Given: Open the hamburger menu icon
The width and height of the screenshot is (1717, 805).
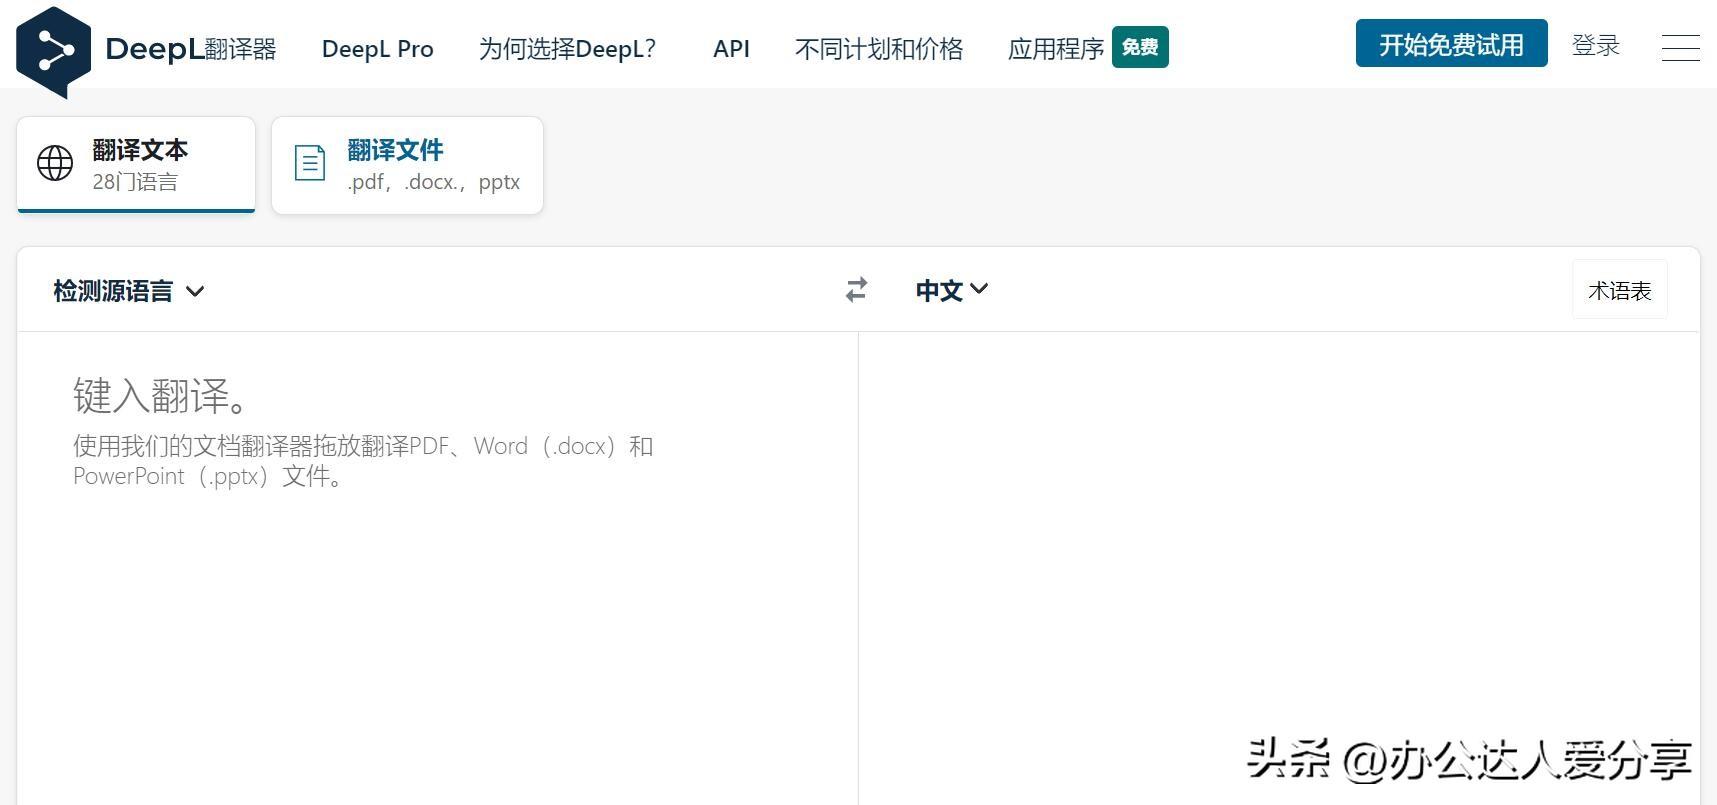Looking at the screenshot, I should [1680, 47].
